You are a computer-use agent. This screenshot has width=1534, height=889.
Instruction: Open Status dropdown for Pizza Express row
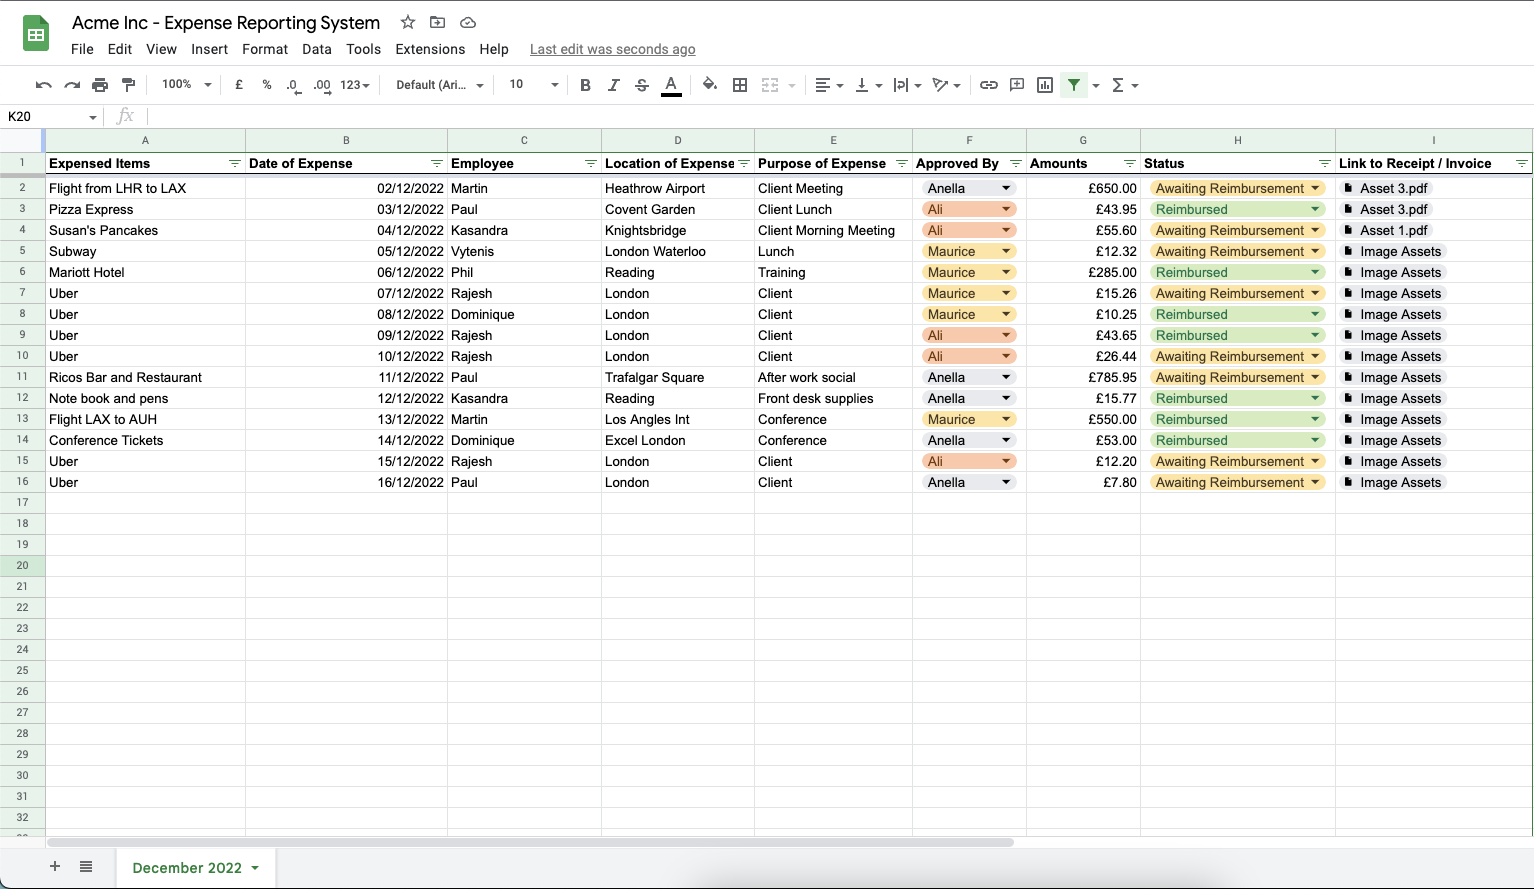(1315, 209)
